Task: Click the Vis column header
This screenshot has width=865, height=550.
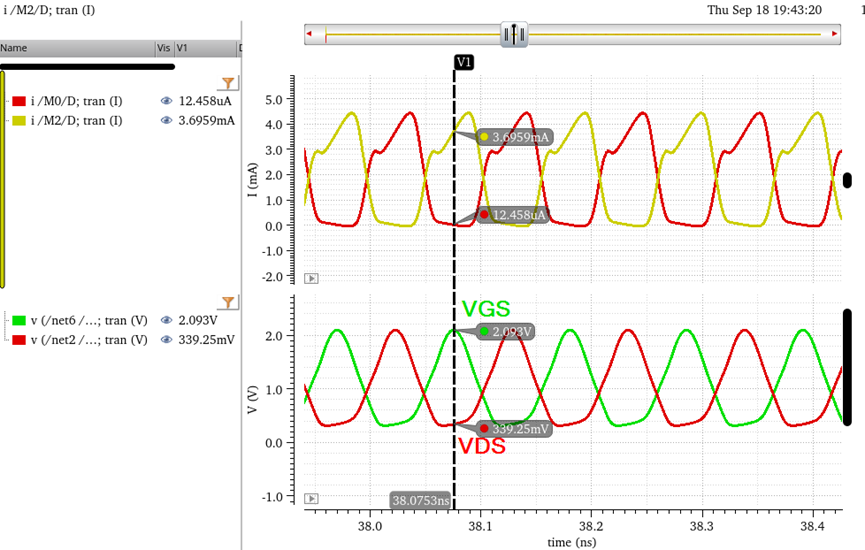Action: click(x=163, y=48)
